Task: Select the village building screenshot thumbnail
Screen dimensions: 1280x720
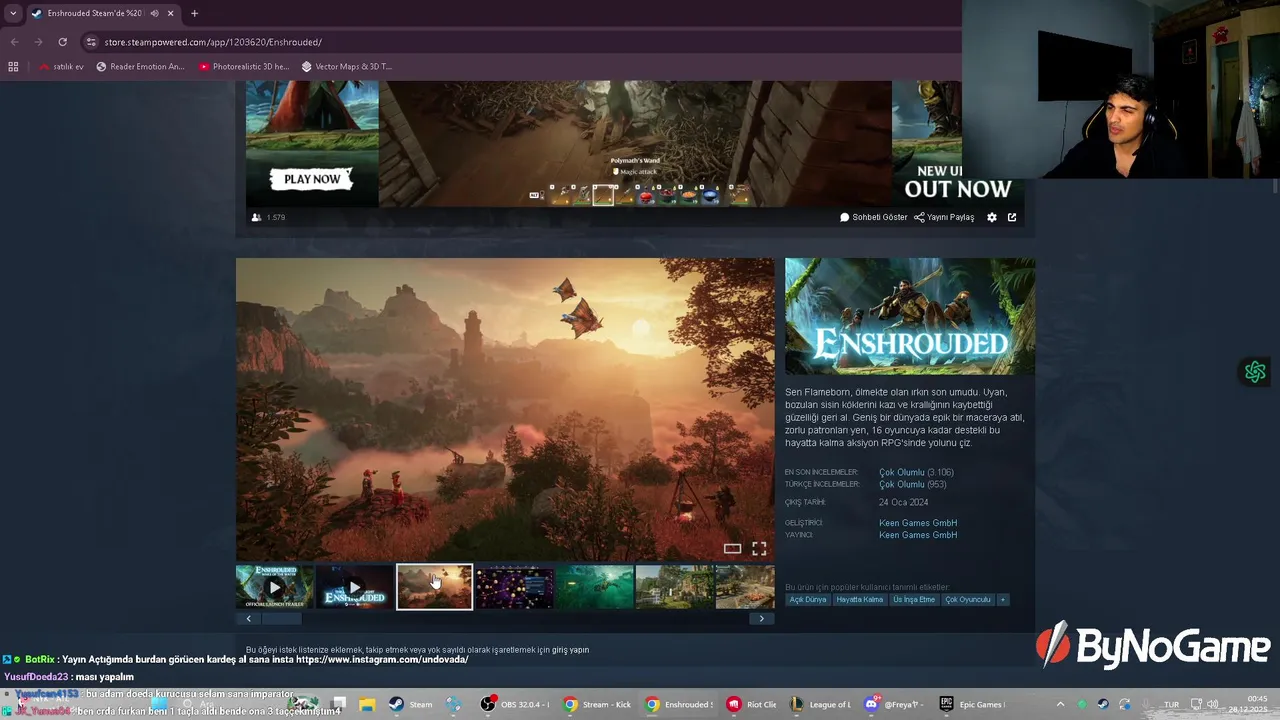Action: (674, 587)
